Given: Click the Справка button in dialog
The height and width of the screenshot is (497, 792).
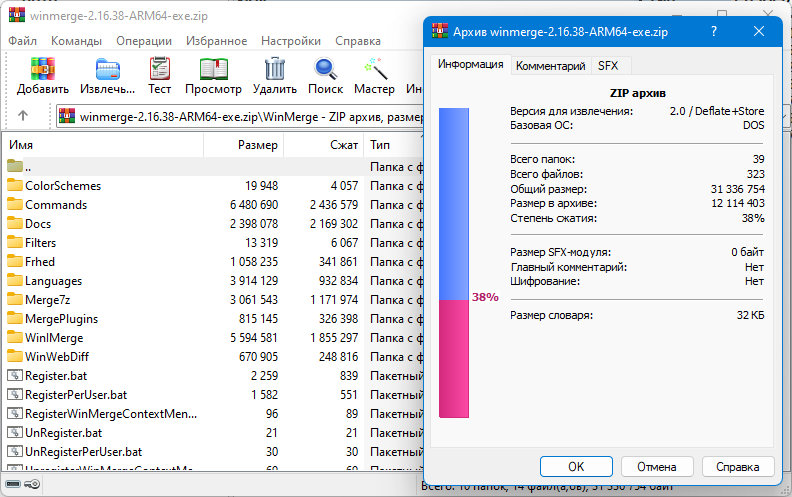Looking at the screenshot, I should click(x=737, y=467).
